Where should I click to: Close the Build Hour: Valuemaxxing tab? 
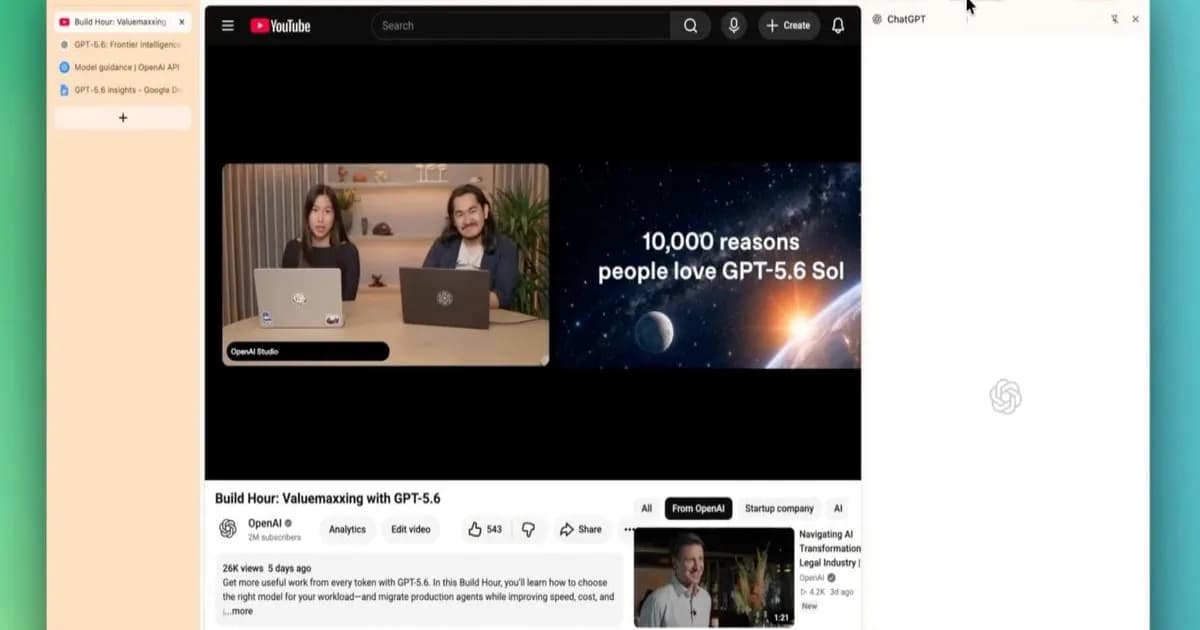point(181,22)
